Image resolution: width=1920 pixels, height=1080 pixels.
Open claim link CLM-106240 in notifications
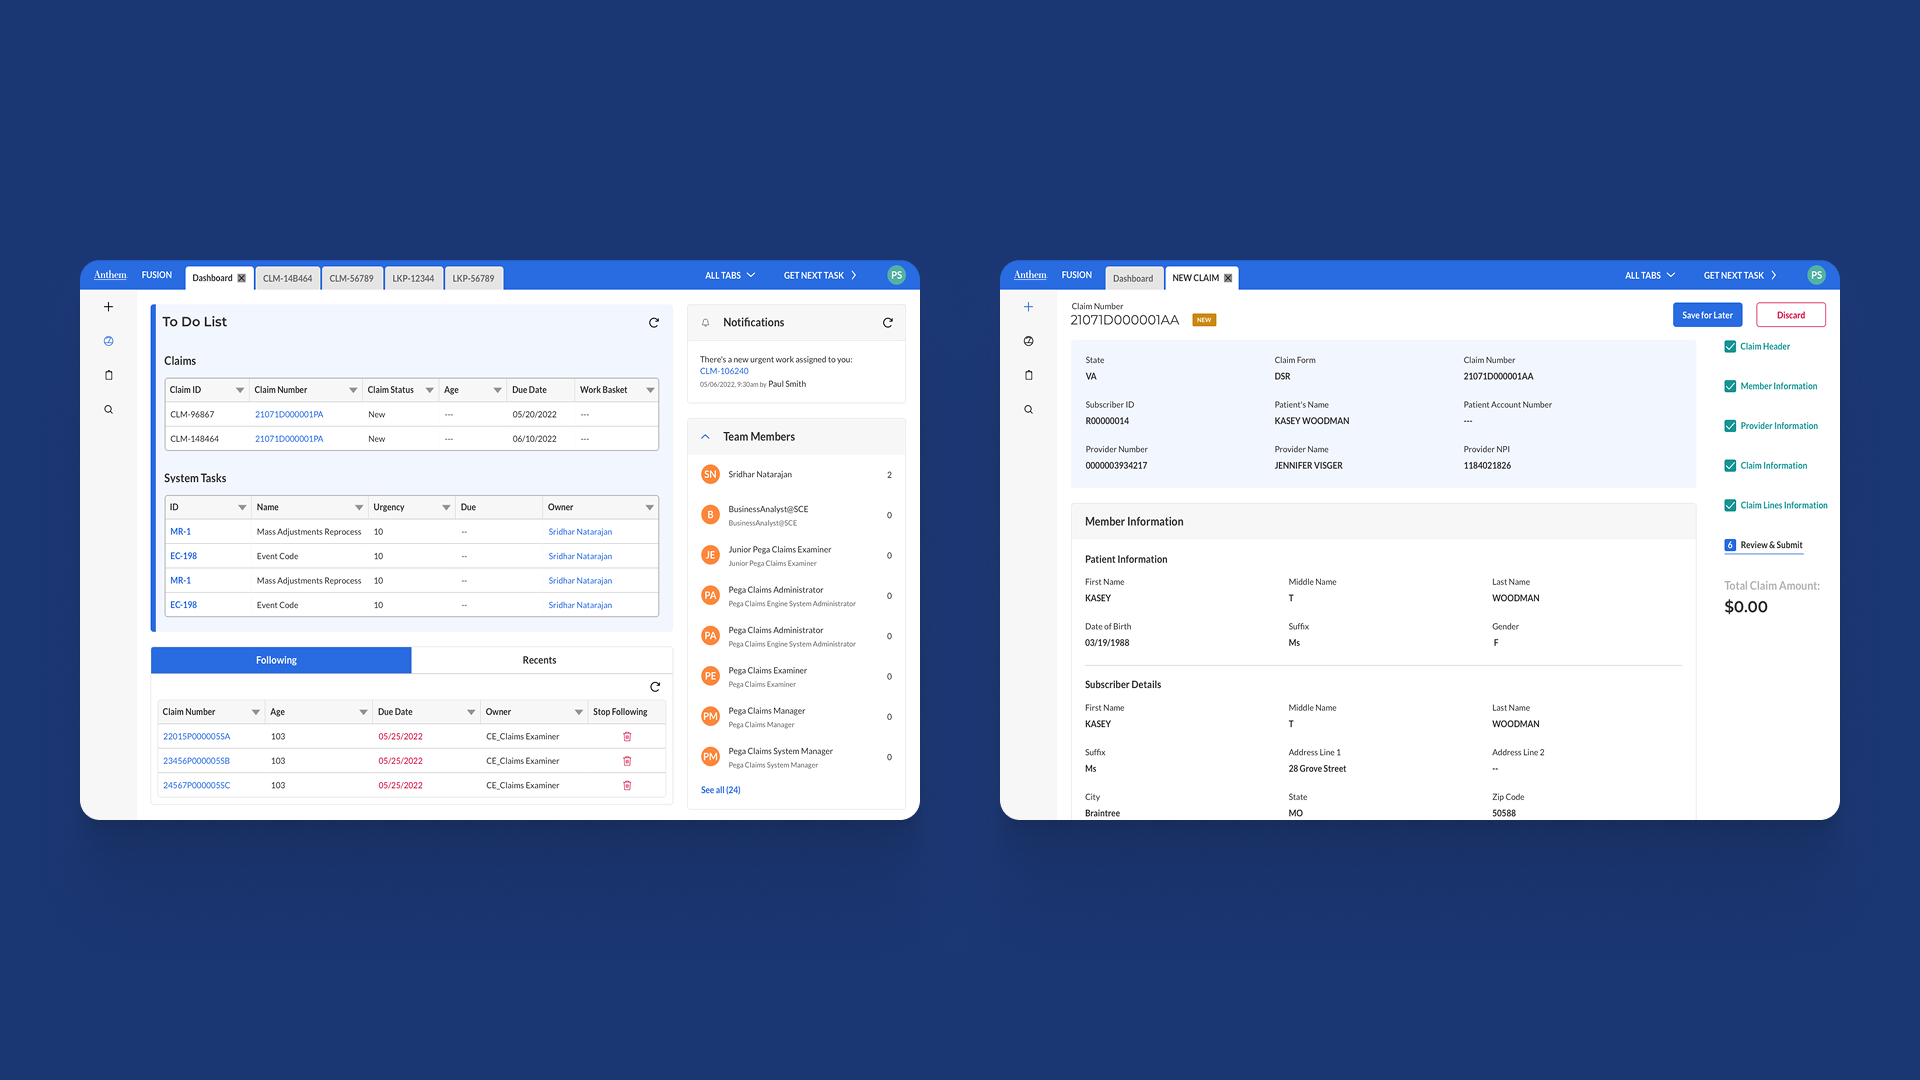(x=724, y=371)
